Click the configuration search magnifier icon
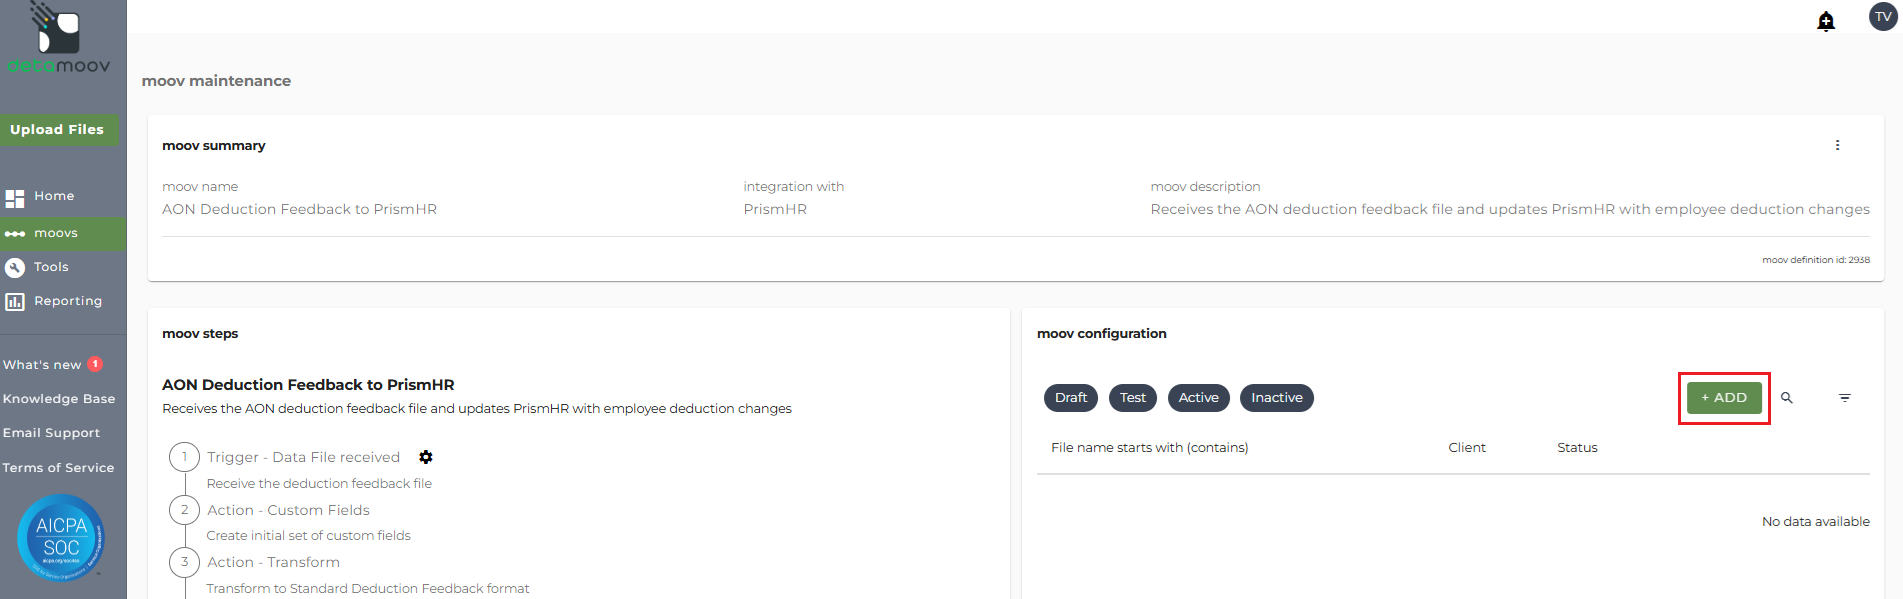 click(x=1787, y=398)
